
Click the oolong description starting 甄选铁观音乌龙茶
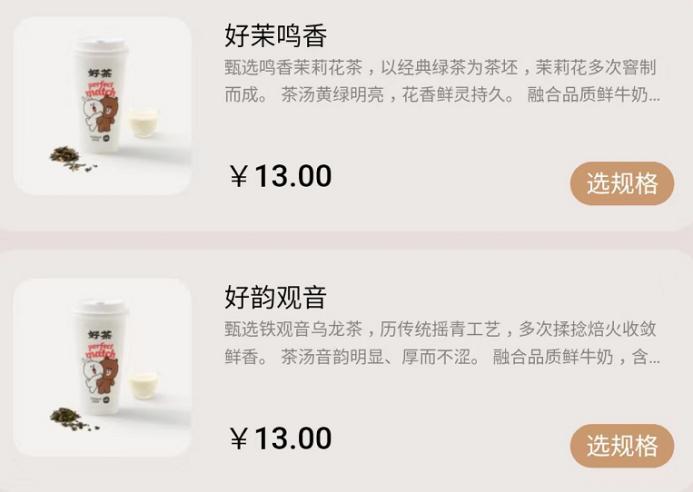(x=442, y=343)
